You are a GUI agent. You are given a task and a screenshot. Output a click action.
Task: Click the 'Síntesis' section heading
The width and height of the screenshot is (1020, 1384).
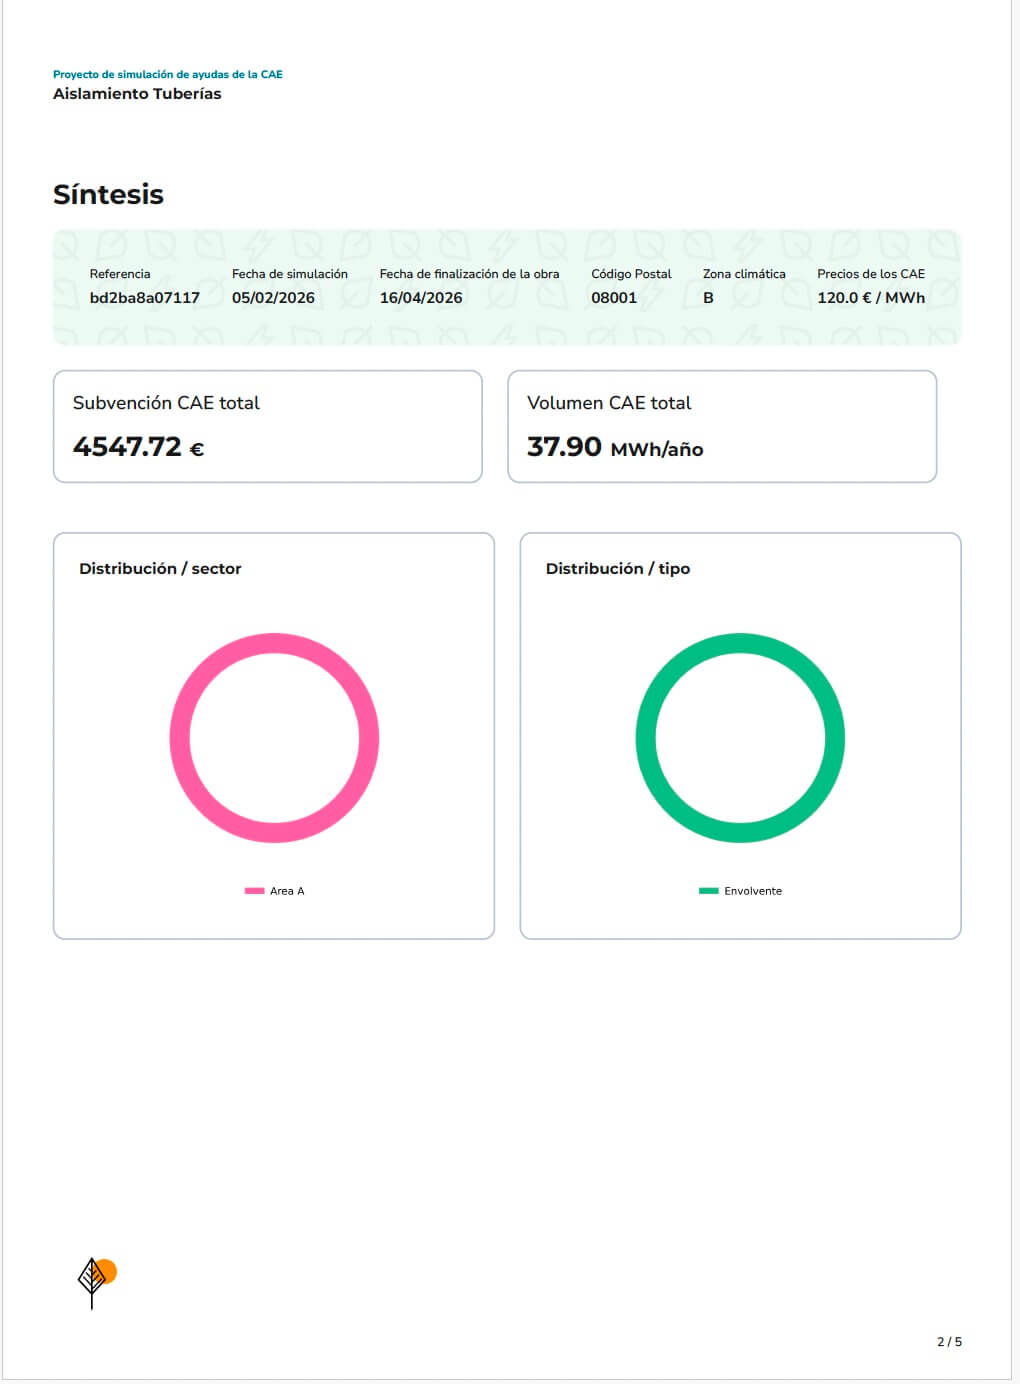tap(108, 194)
